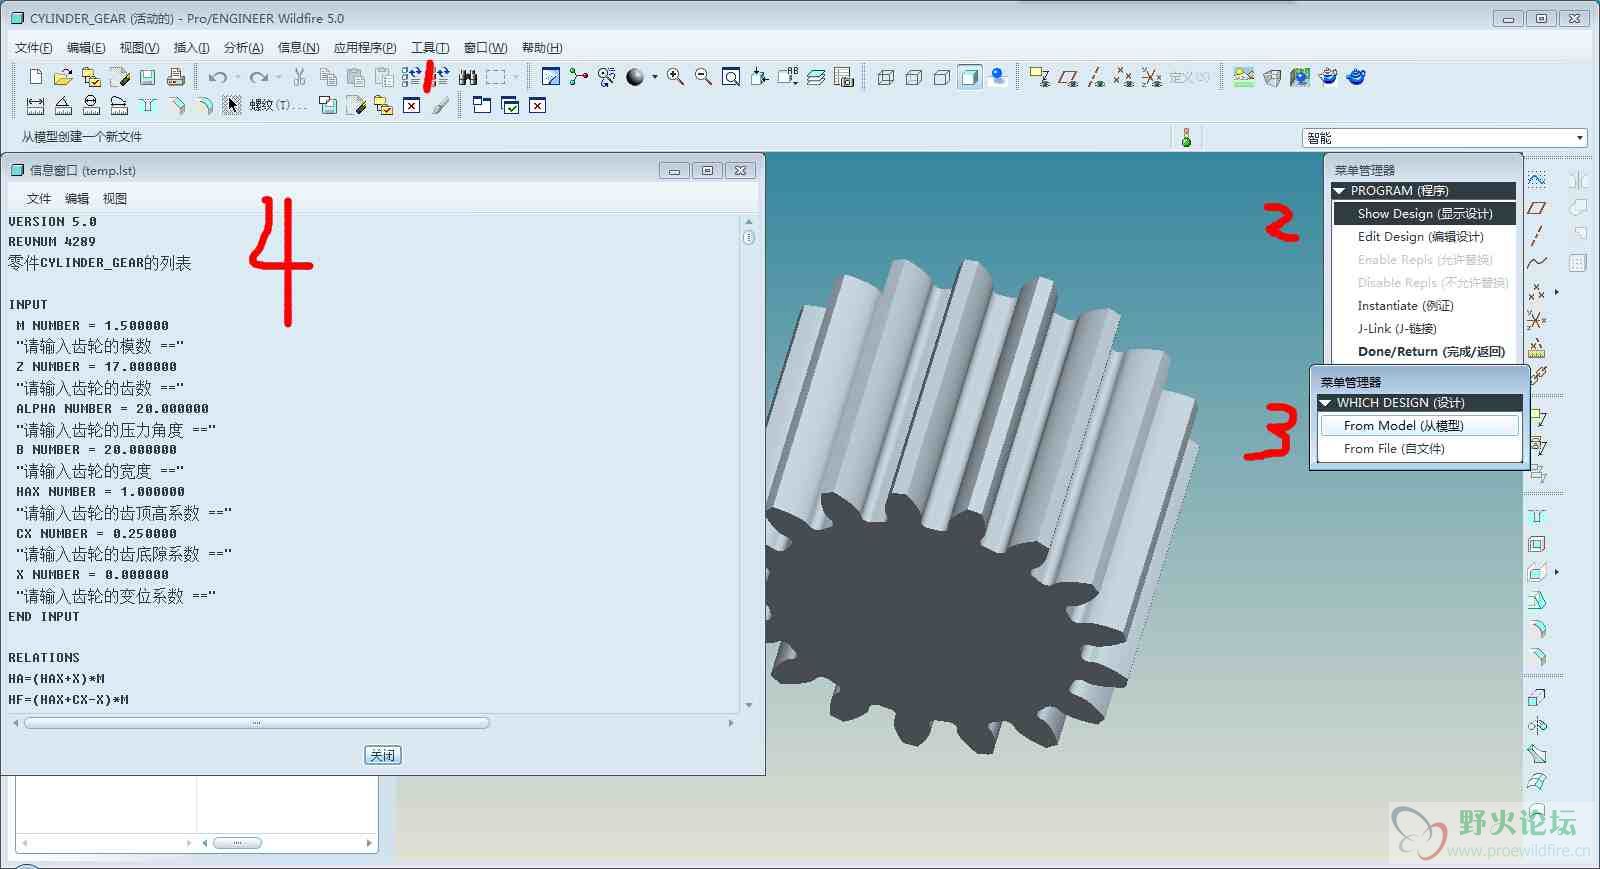Zoom out with the minus magnifier icon

pos(703,77)
